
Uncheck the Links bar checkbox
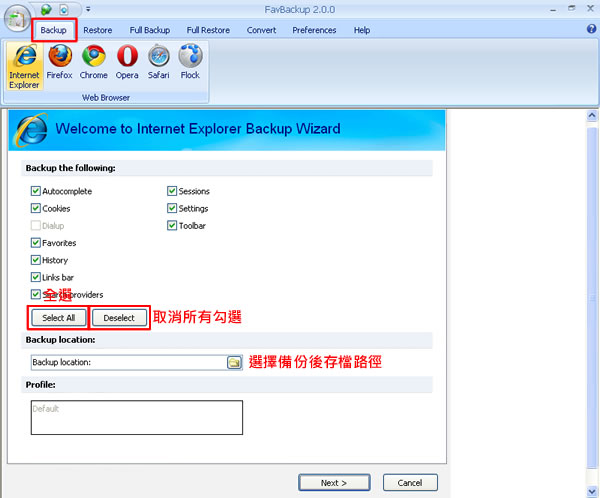(x=36, y=277)
